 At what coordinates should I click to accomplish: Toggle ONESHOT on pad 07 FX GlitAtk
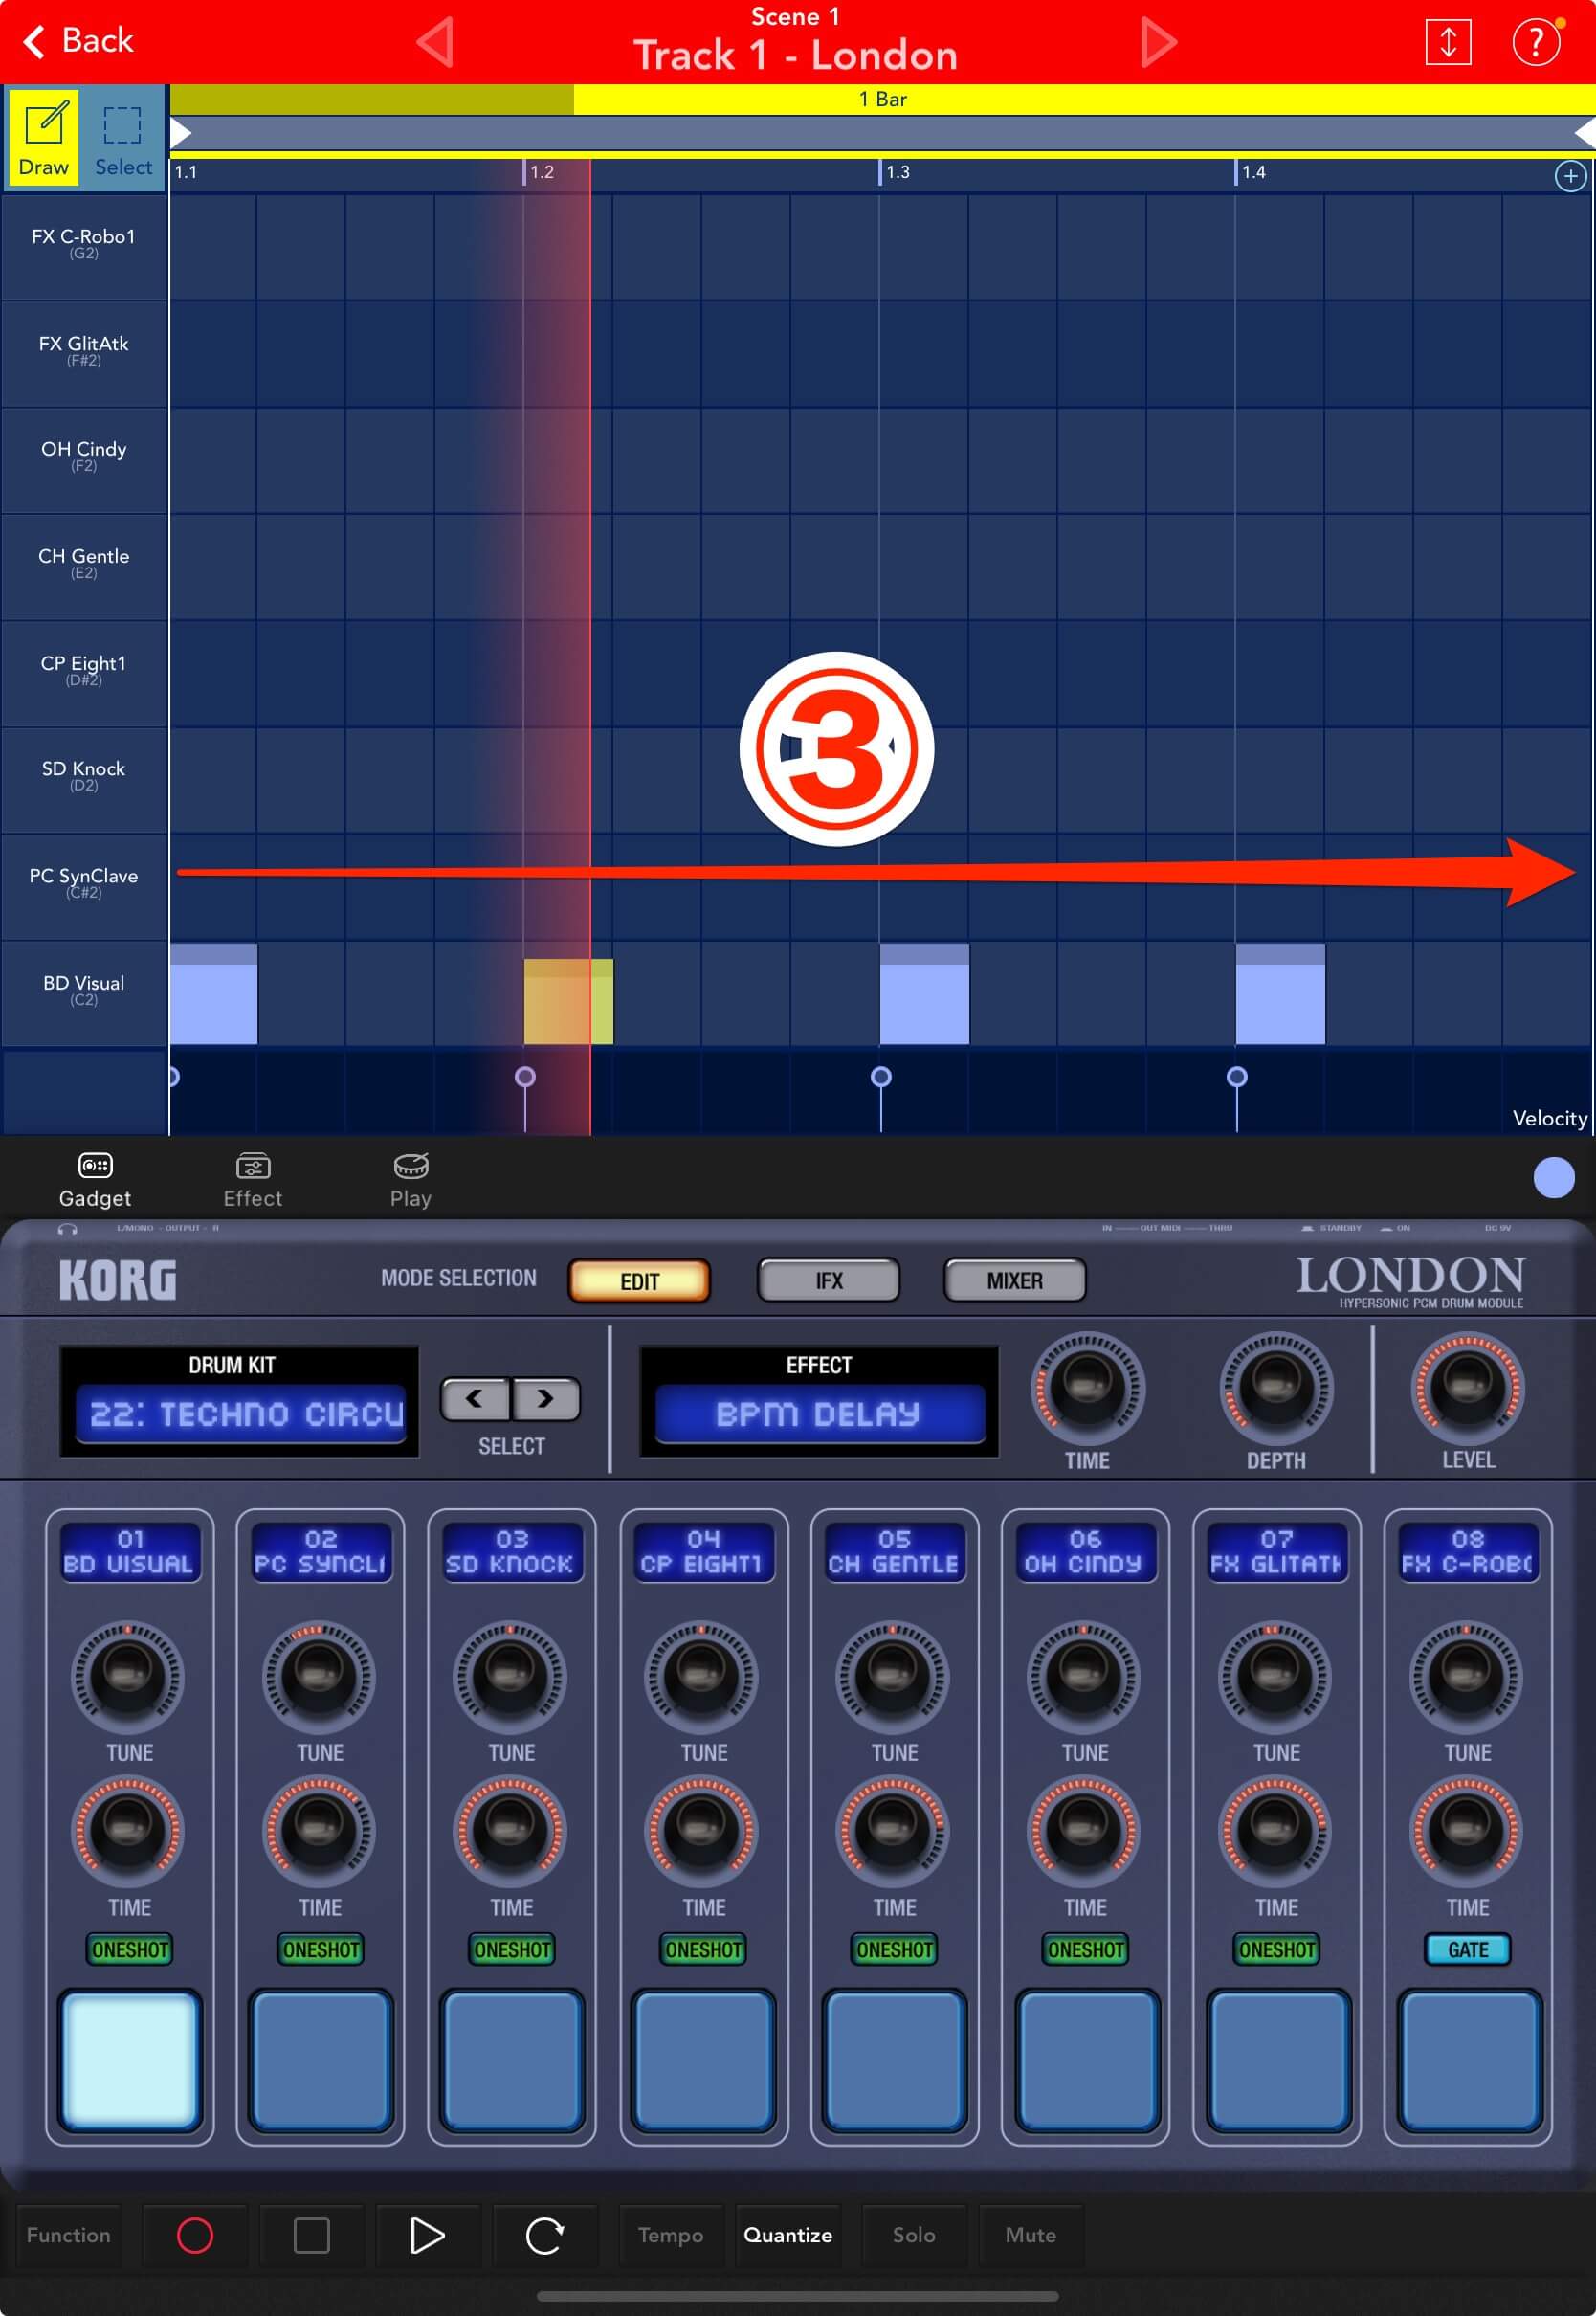click(1276, 1949)
